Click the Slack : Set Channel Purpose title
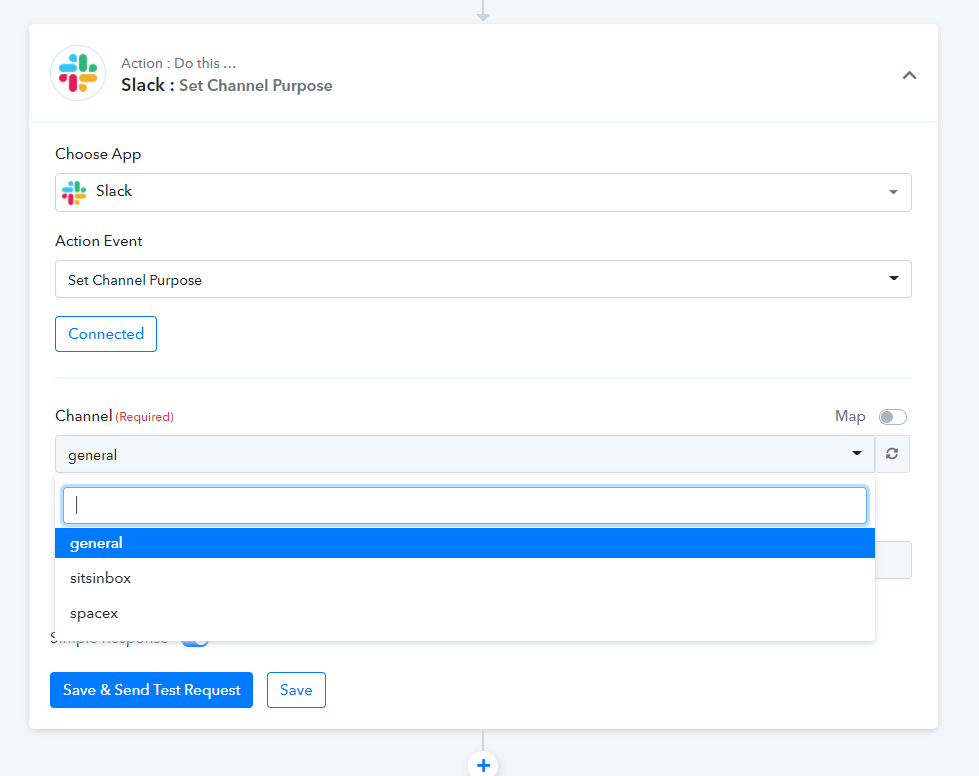Image resolution: width=979 pixels, height=776 pixels. coord(227,86)
